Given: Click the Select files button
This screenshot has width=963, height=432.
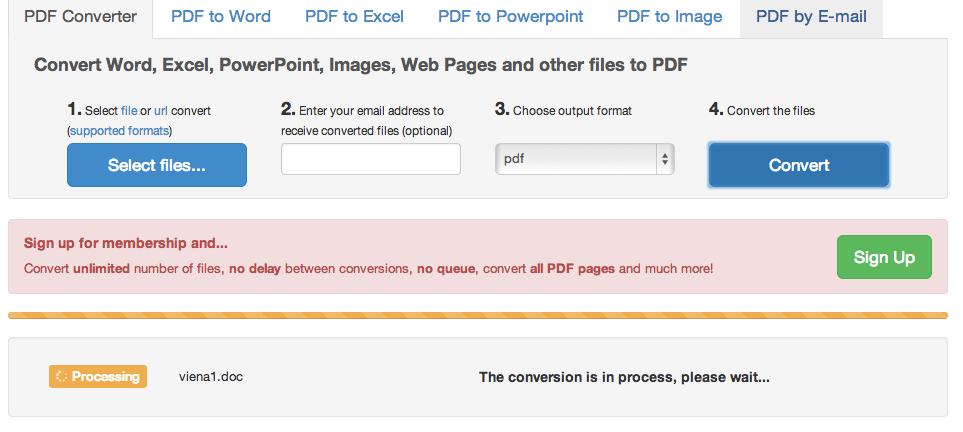Looking at the screenshot, I should [x=157, y=165].
